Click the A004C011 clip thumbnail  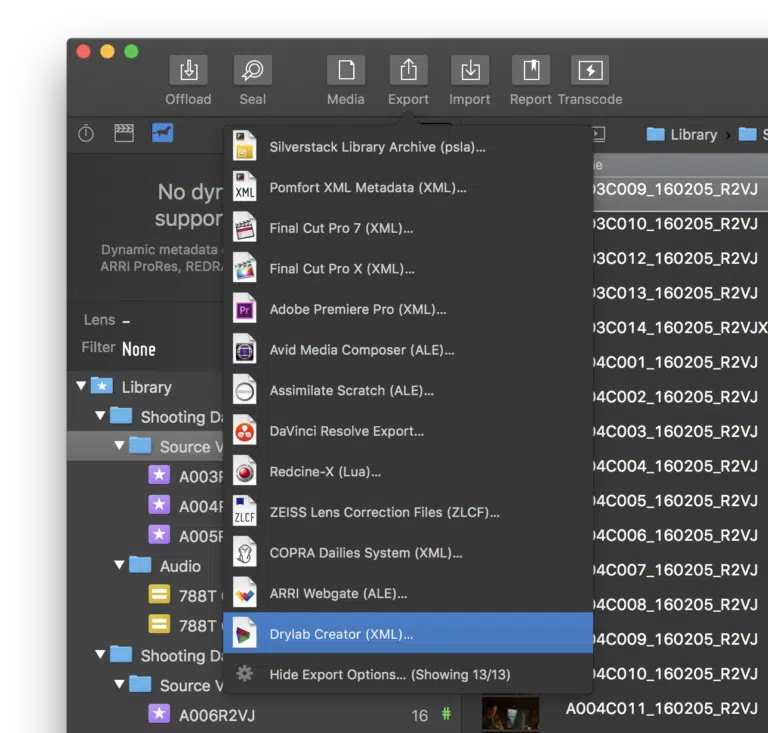(510, 714)
